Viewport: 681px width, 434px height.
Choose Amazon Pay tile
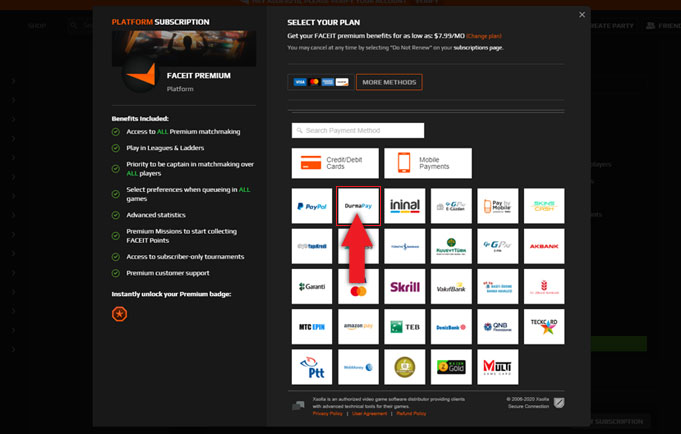coord(358,327)
